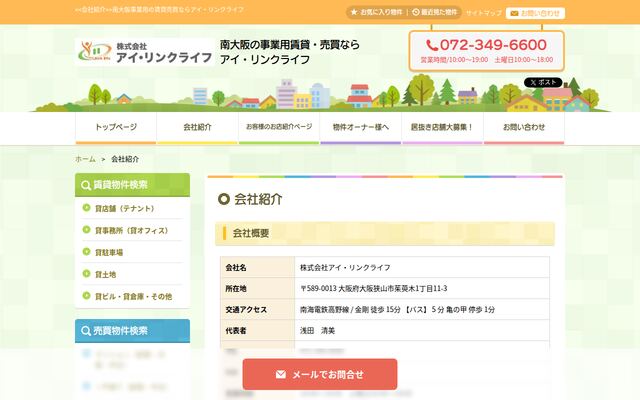Click the green arrow bullet beside 貸土地
The height and width of the screenshot is (400, 640).
click(x=86, y=273)
